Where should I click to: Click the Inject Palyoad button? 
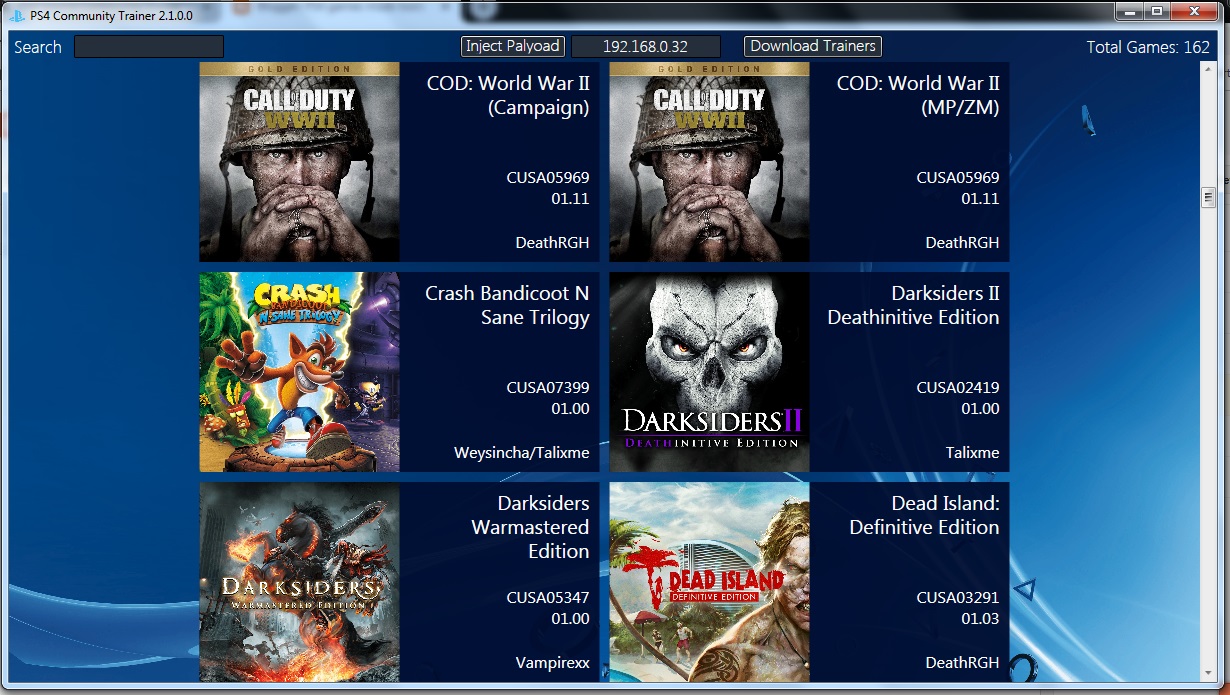click(x=514, y=46)
